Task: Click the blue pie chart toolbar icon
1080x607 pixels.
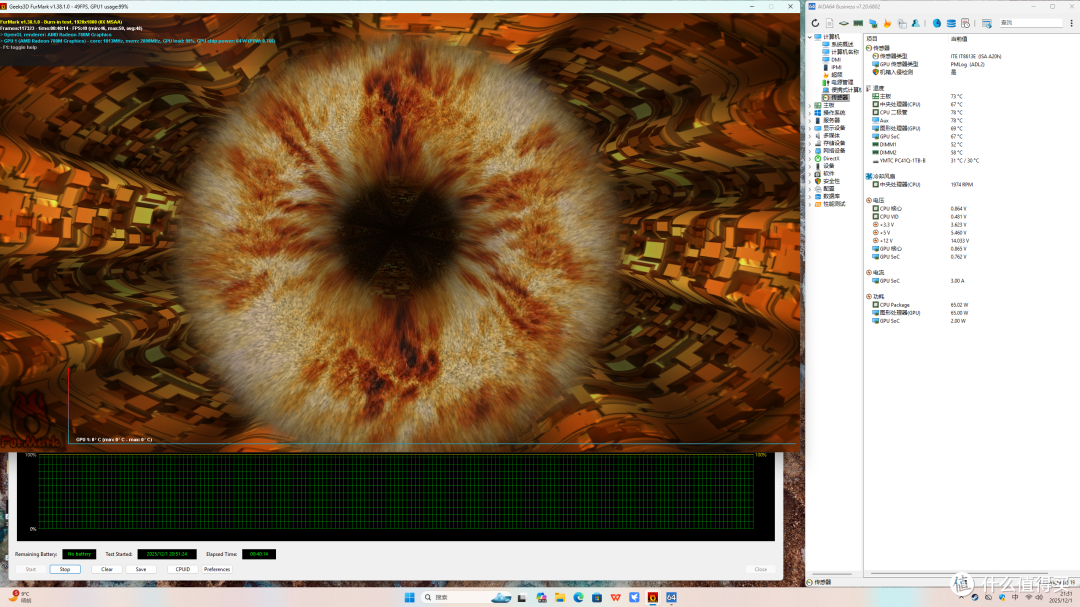Action: tap(937, 23)
